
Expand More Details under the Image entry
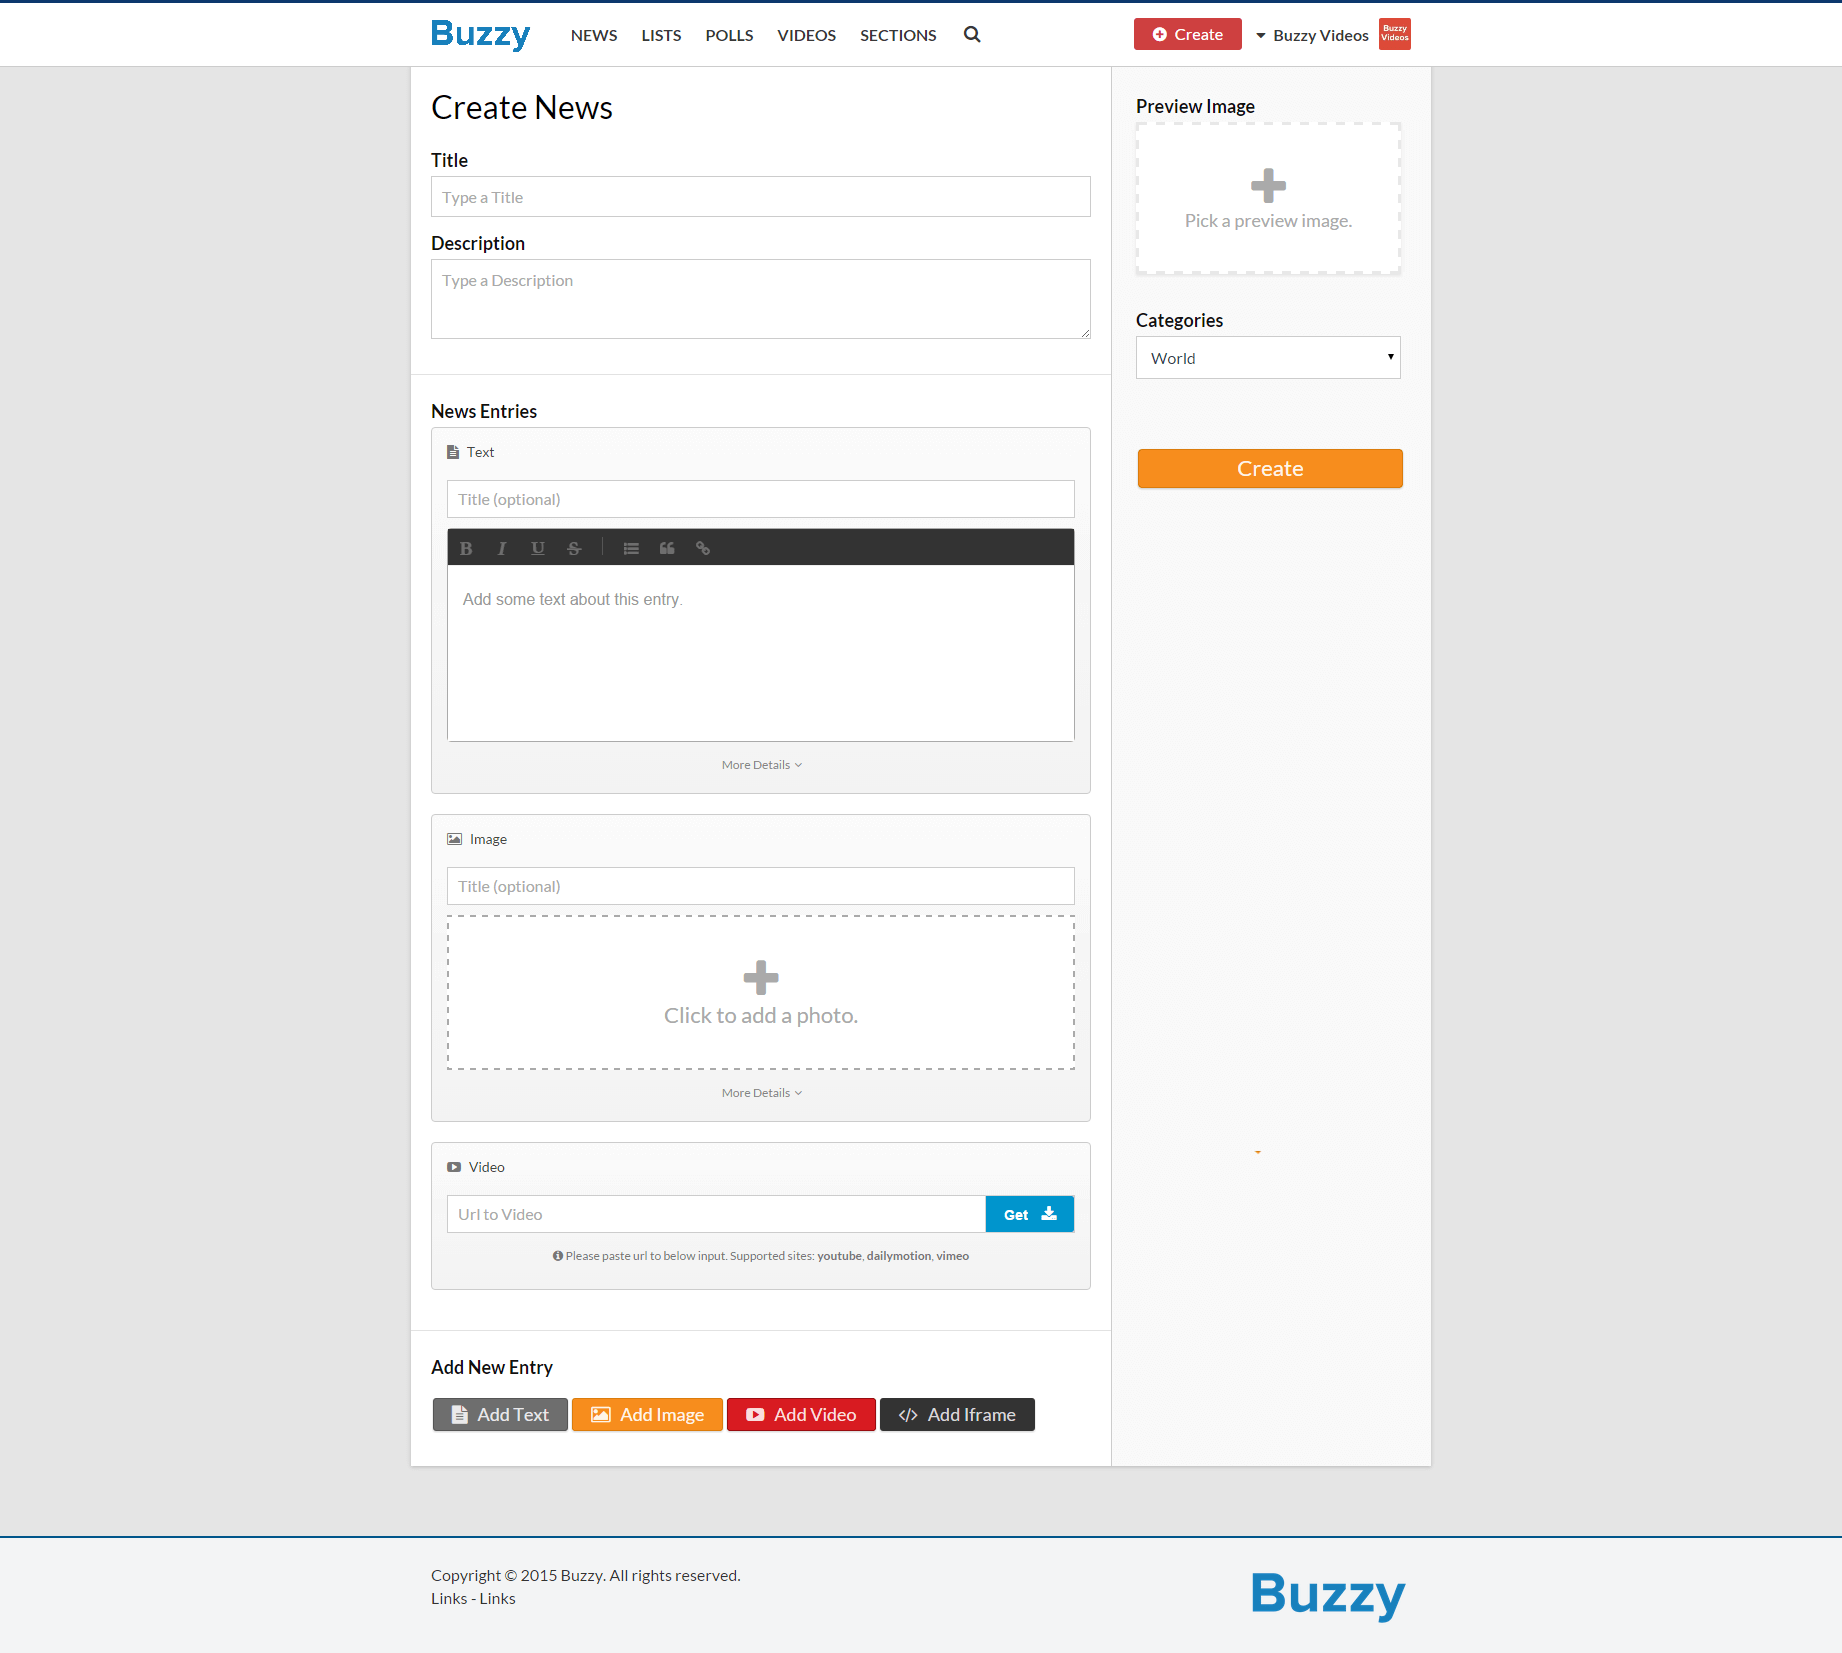(760, 1092)
